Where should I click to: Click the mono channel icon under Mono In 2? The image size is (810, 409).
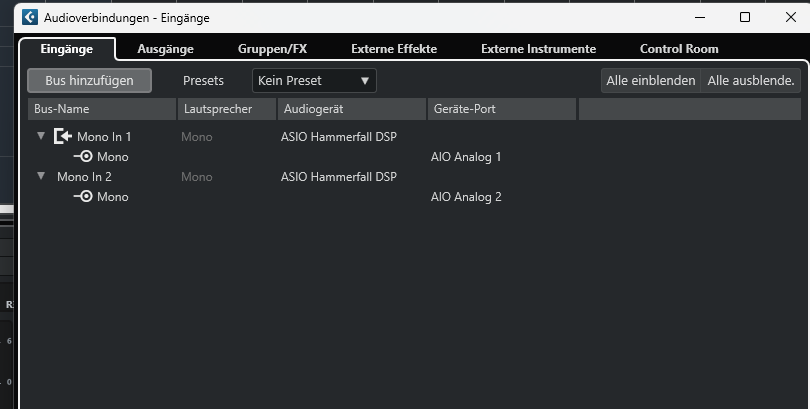click(83, 197)
